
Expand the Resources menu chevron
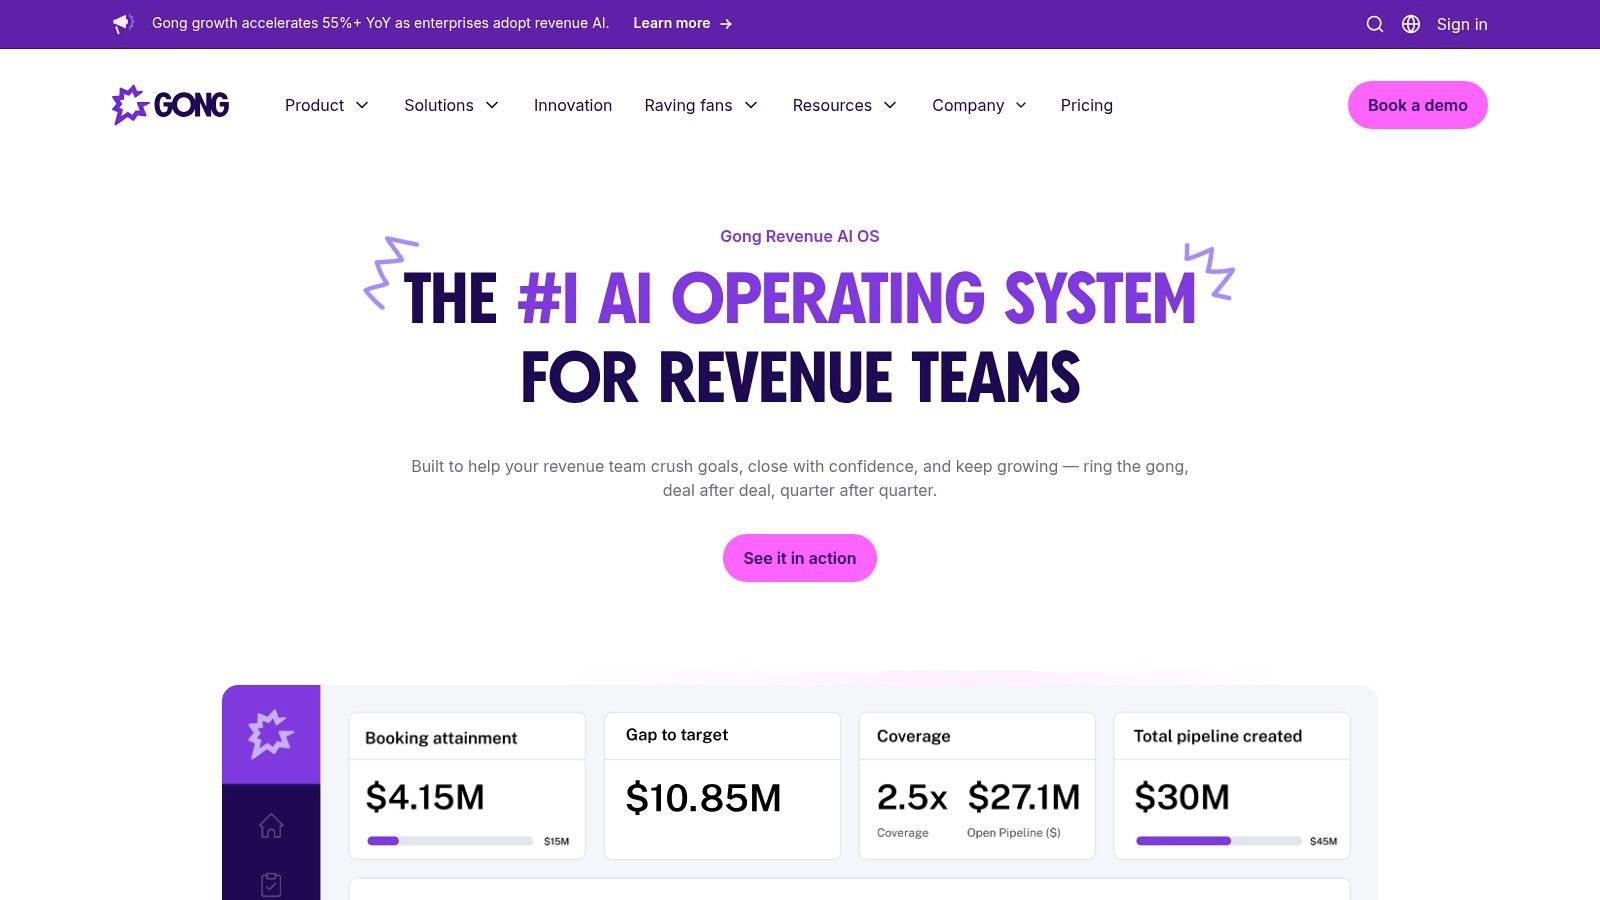click(x=890, y=105)
